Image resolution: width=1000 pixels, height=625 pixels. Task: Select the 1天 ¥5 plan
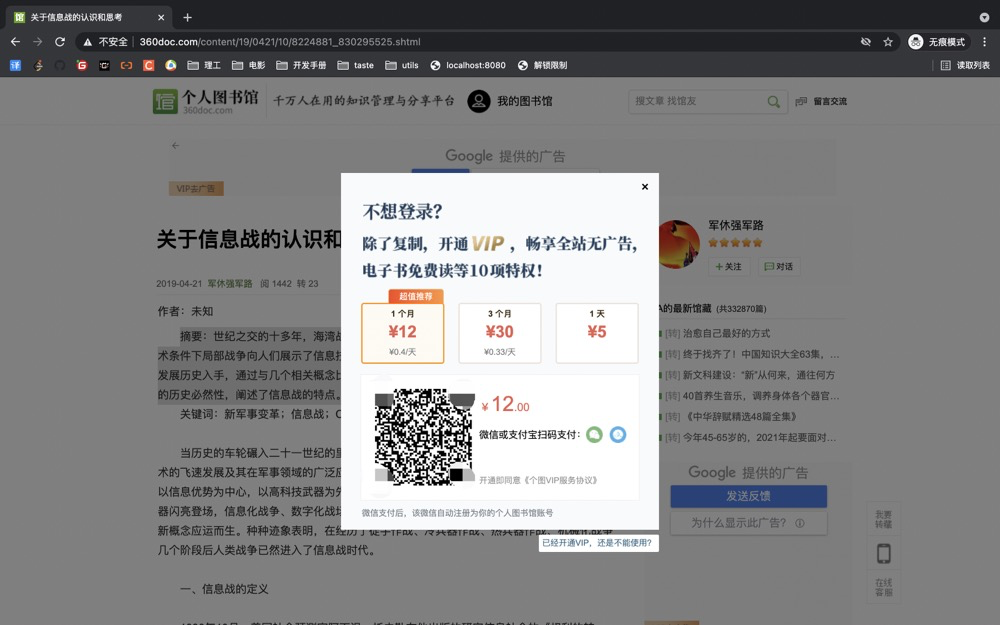(x=597, y=333)
